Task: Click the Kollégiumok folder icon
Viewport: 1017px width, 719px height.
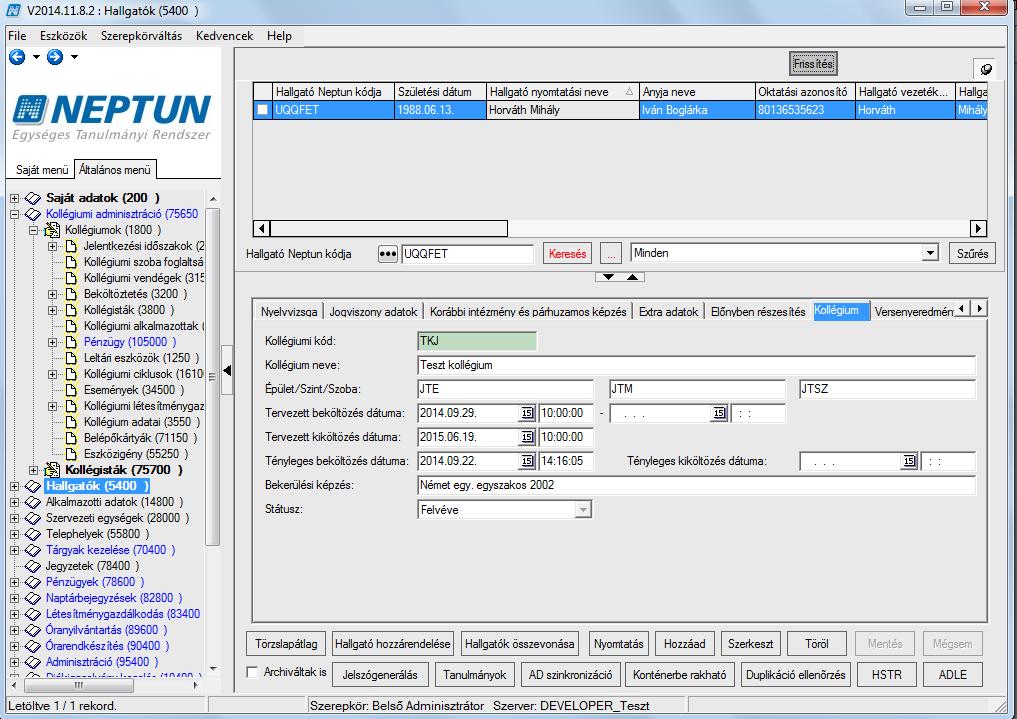Action: pyautogui.click(x=52, y=230)
